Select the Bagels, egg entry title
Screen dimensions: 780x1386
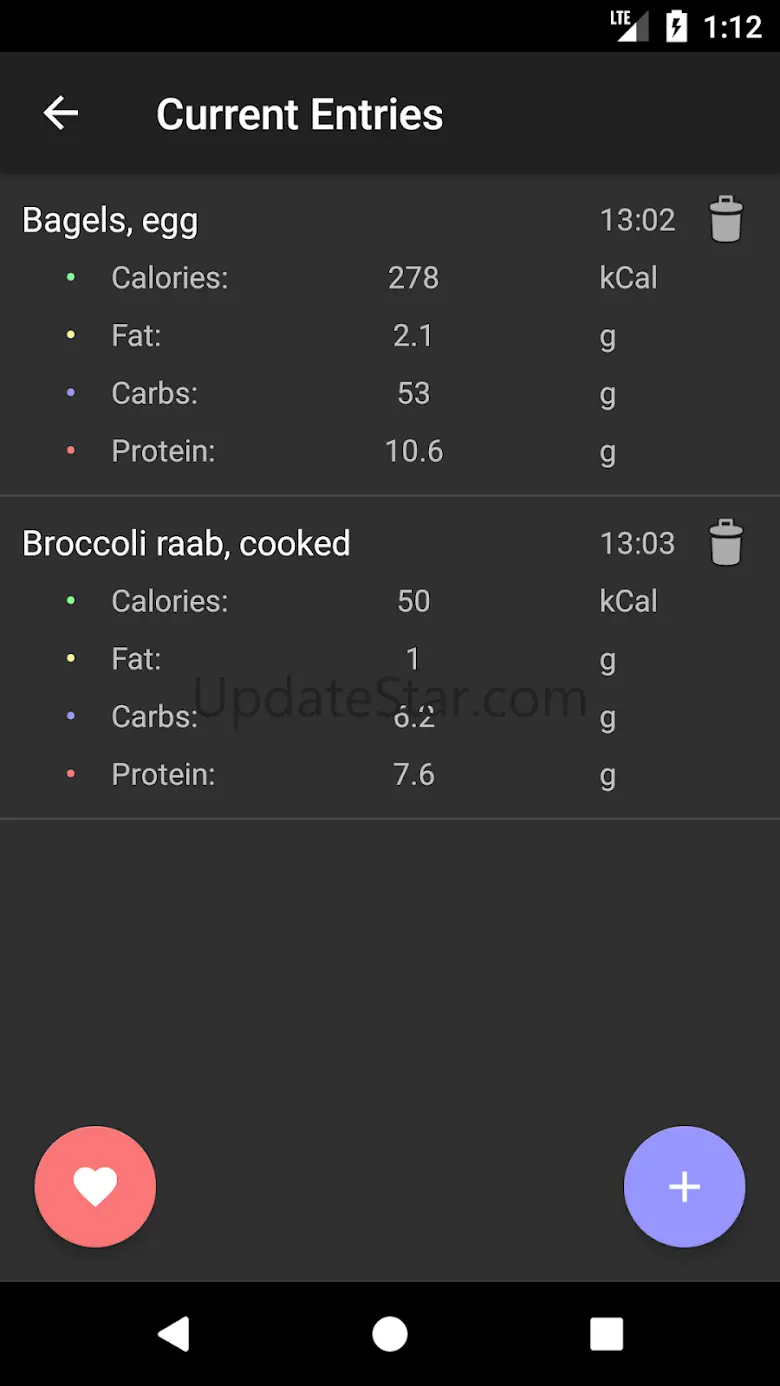(110, 220)
